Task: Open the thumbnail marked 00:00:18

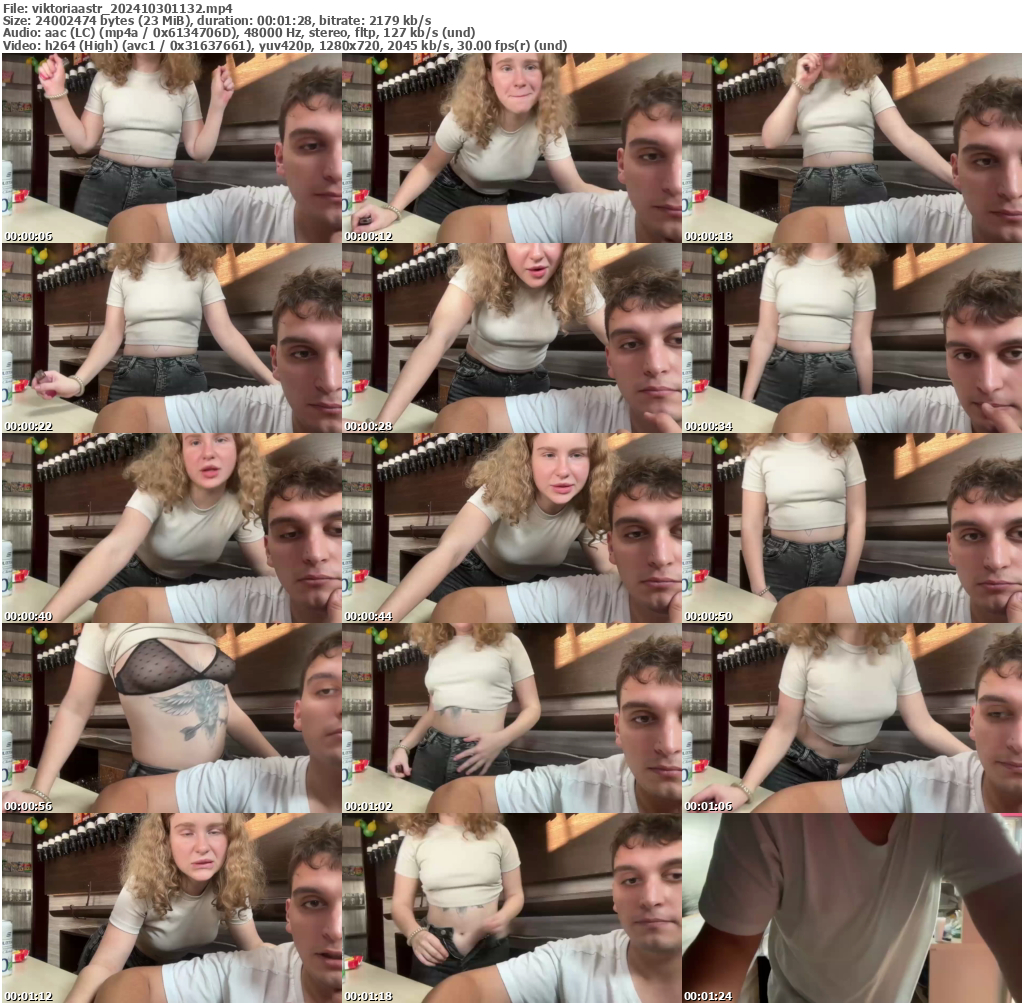Action: point(852,148)
